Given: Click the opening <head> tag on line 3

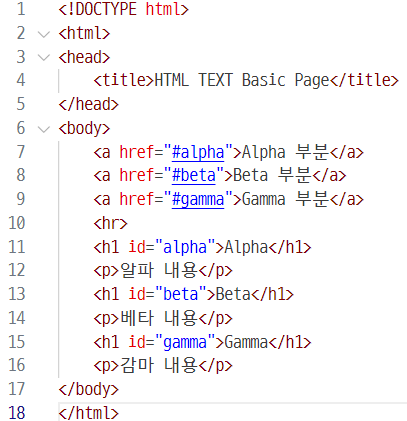Looking at the screenshot, I should 84,57.
